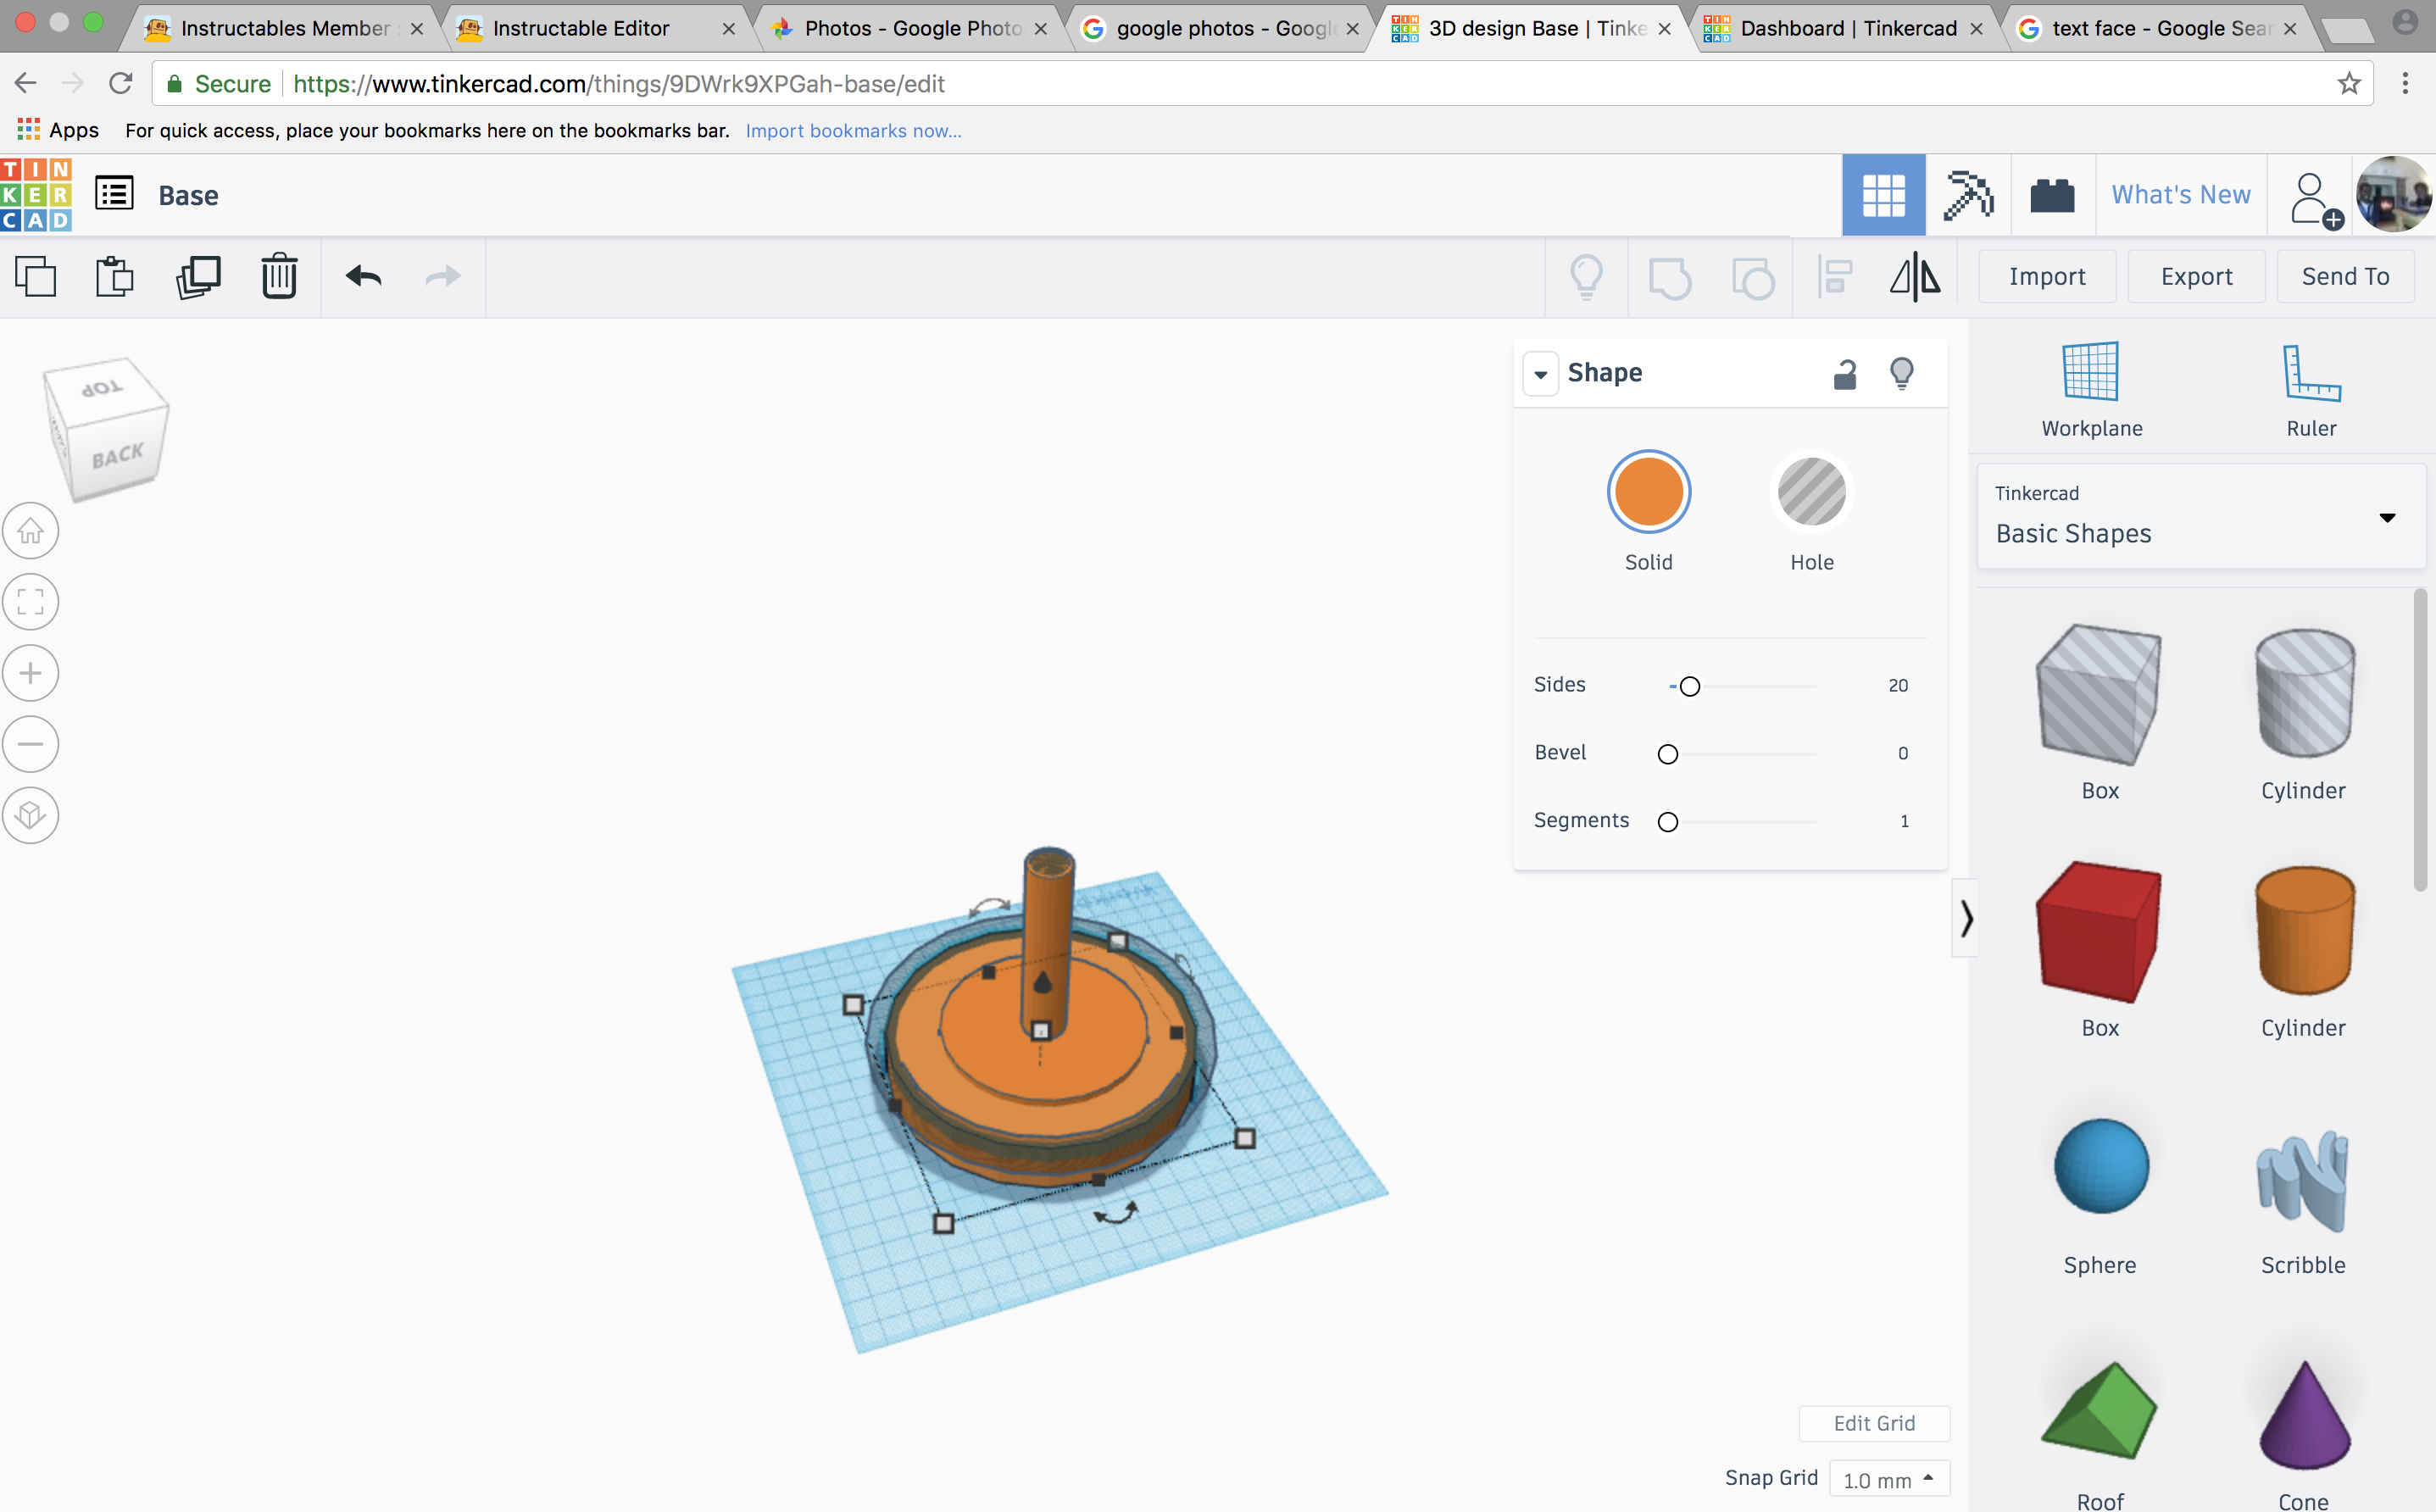Switch to Instructable Editor tab
Viewport: 2436px width, 1512px height.
tap(581, 28)
